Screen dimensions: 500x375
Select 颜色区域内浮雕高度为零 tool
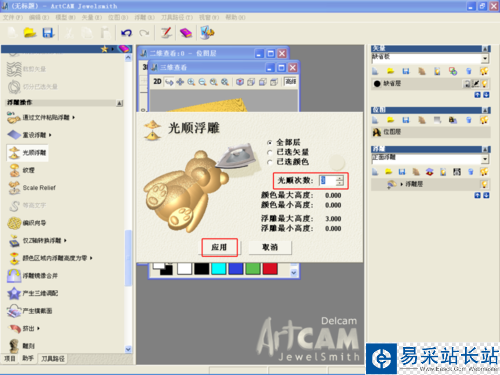pyautogui.click(x=50, y=258)
